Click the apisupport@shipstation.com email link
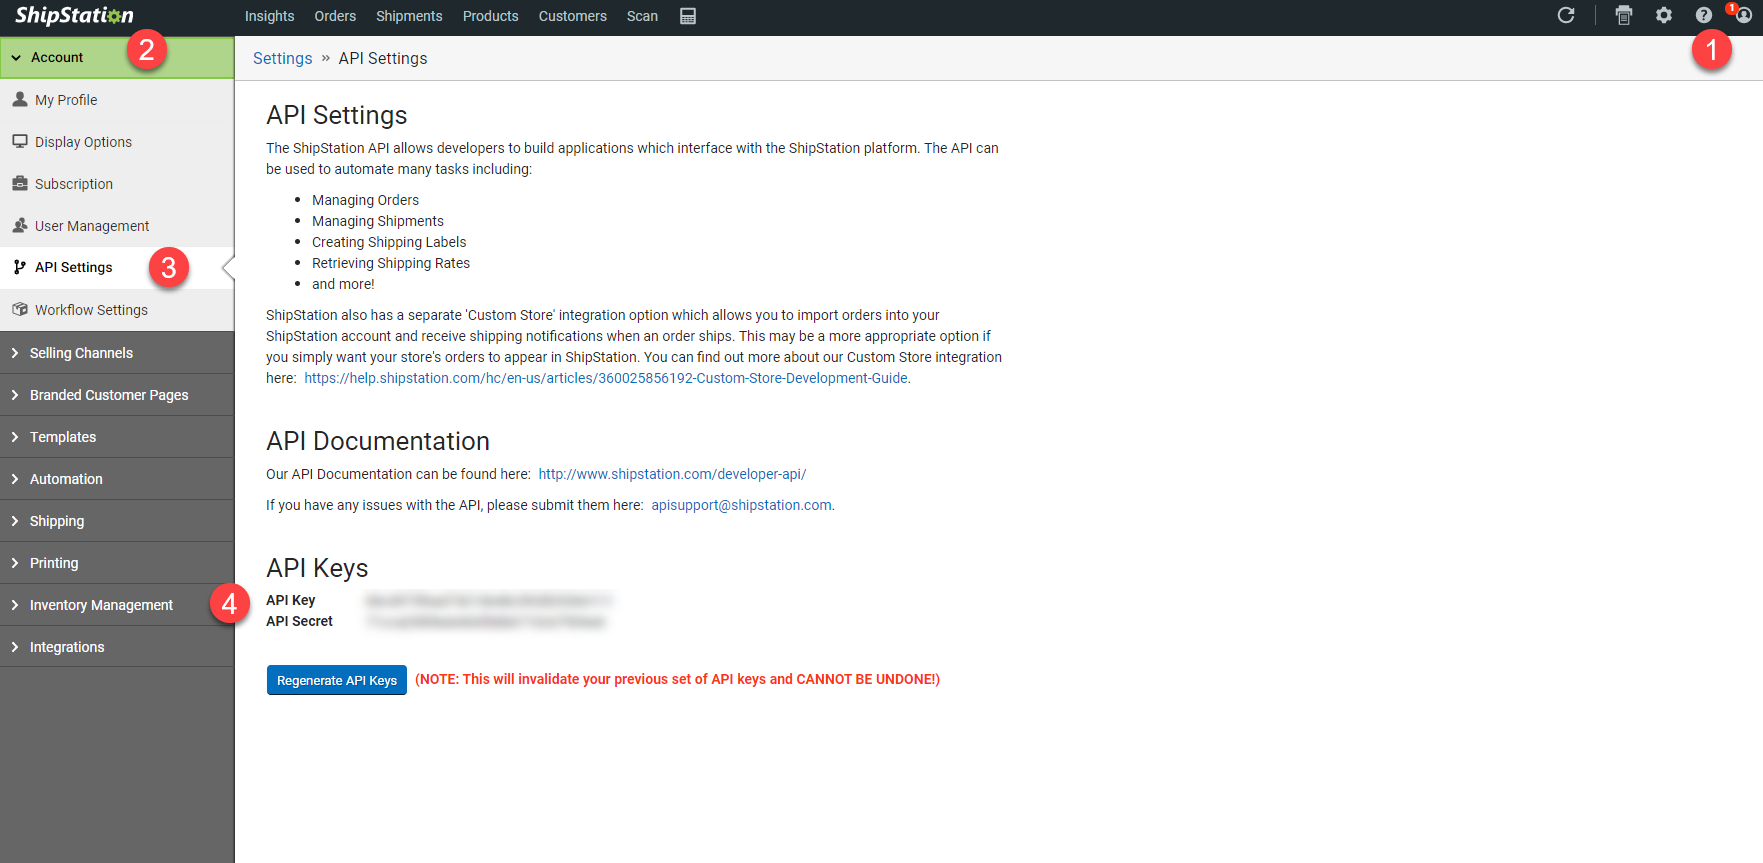The height and width of the screenshot is (863, 1763). coord(741,505)
